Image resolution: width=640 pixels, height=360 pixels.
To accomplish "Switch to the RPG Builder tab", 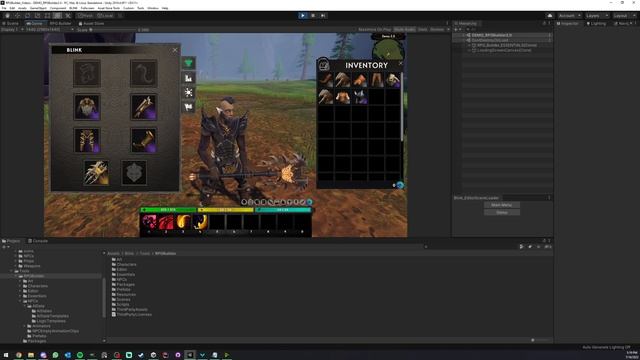I will (x=60, y=24).
